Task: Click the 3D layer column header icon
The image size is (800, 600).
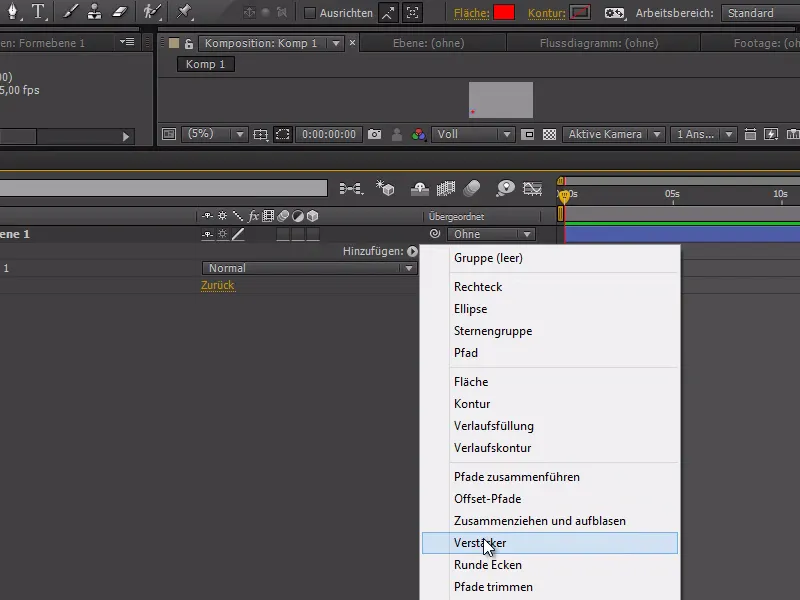Action: (x=312, y=216)
